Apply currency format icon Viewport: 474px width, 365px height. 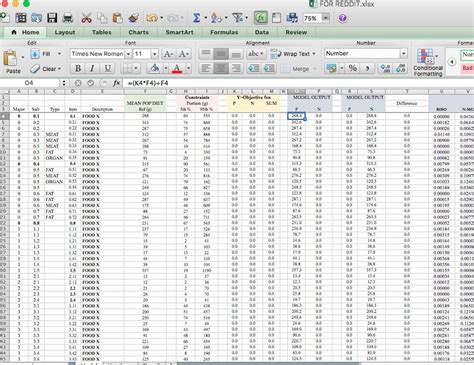[x=332, y=68]
